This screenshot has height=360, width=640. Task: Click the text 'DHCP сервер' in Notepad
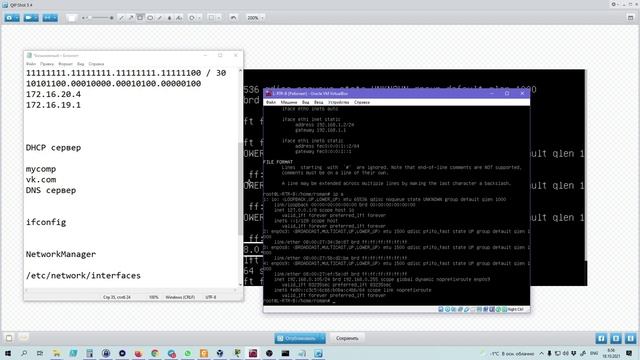click(x=53, y=148)
